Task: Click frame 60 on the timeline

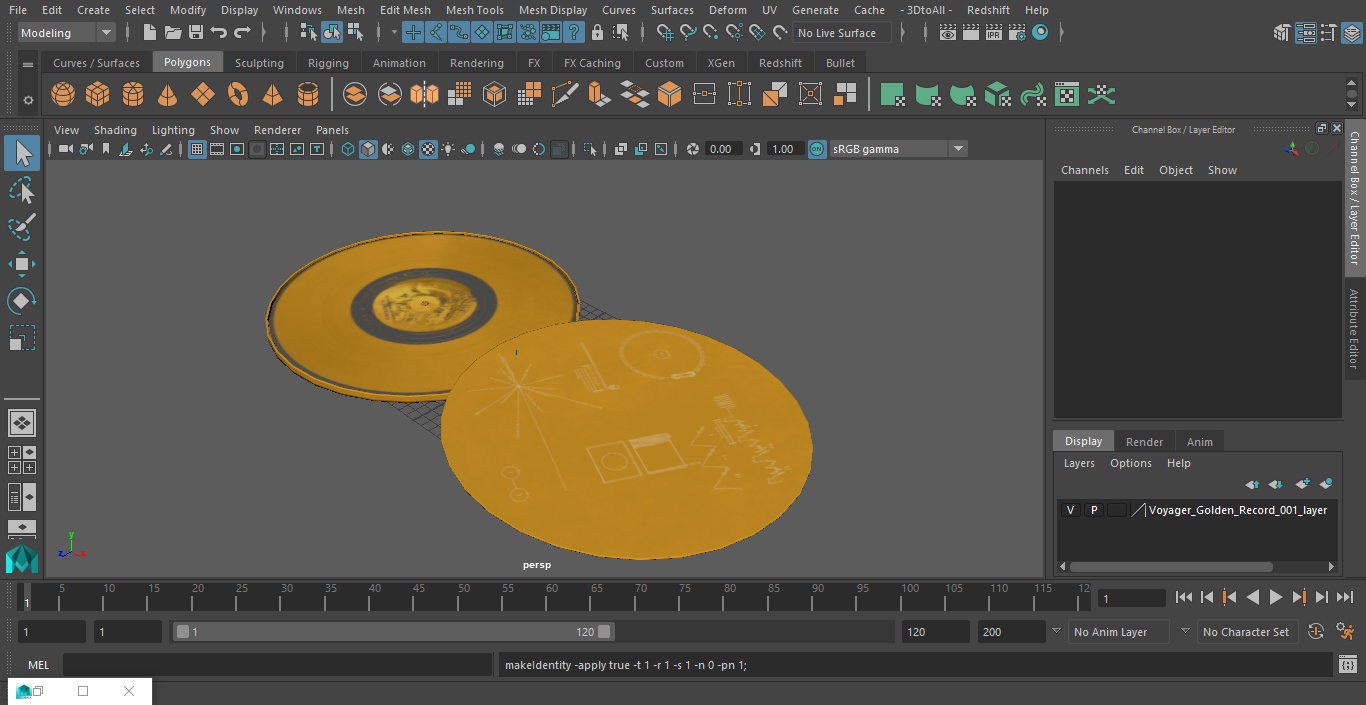Action: (x=552, y=597)
